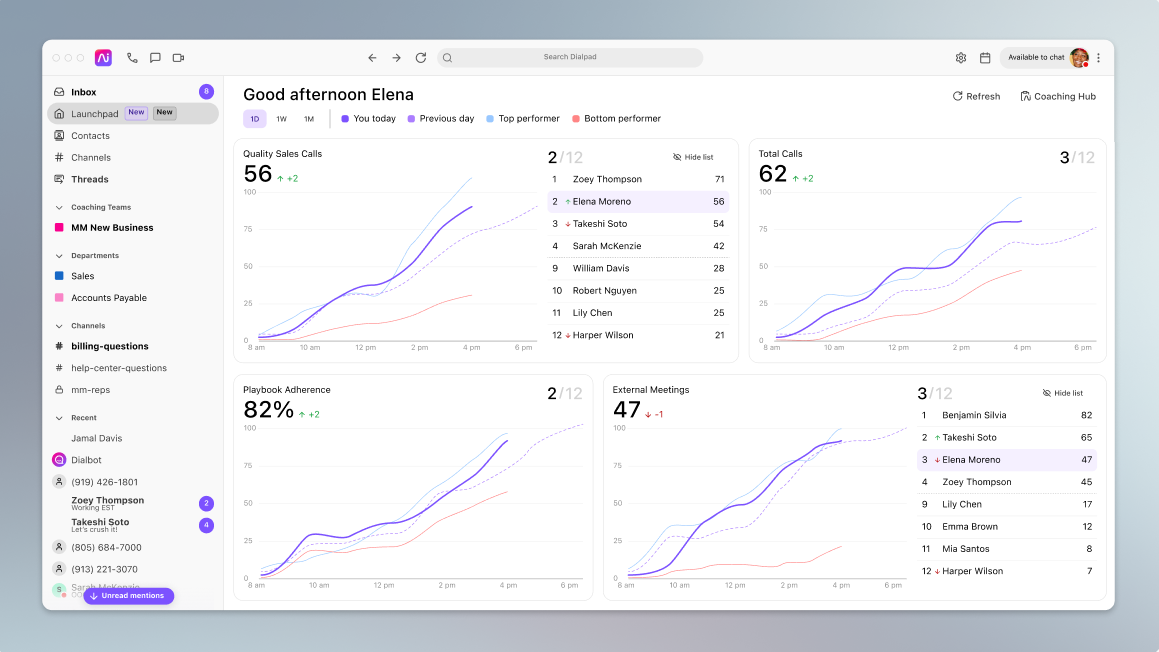Image resolution: width=1159 pixels, height=652 pixels.
Task: Hide the Quality Sales Calls ranking list
Action: pyautogui.click(x=693, y=157)
